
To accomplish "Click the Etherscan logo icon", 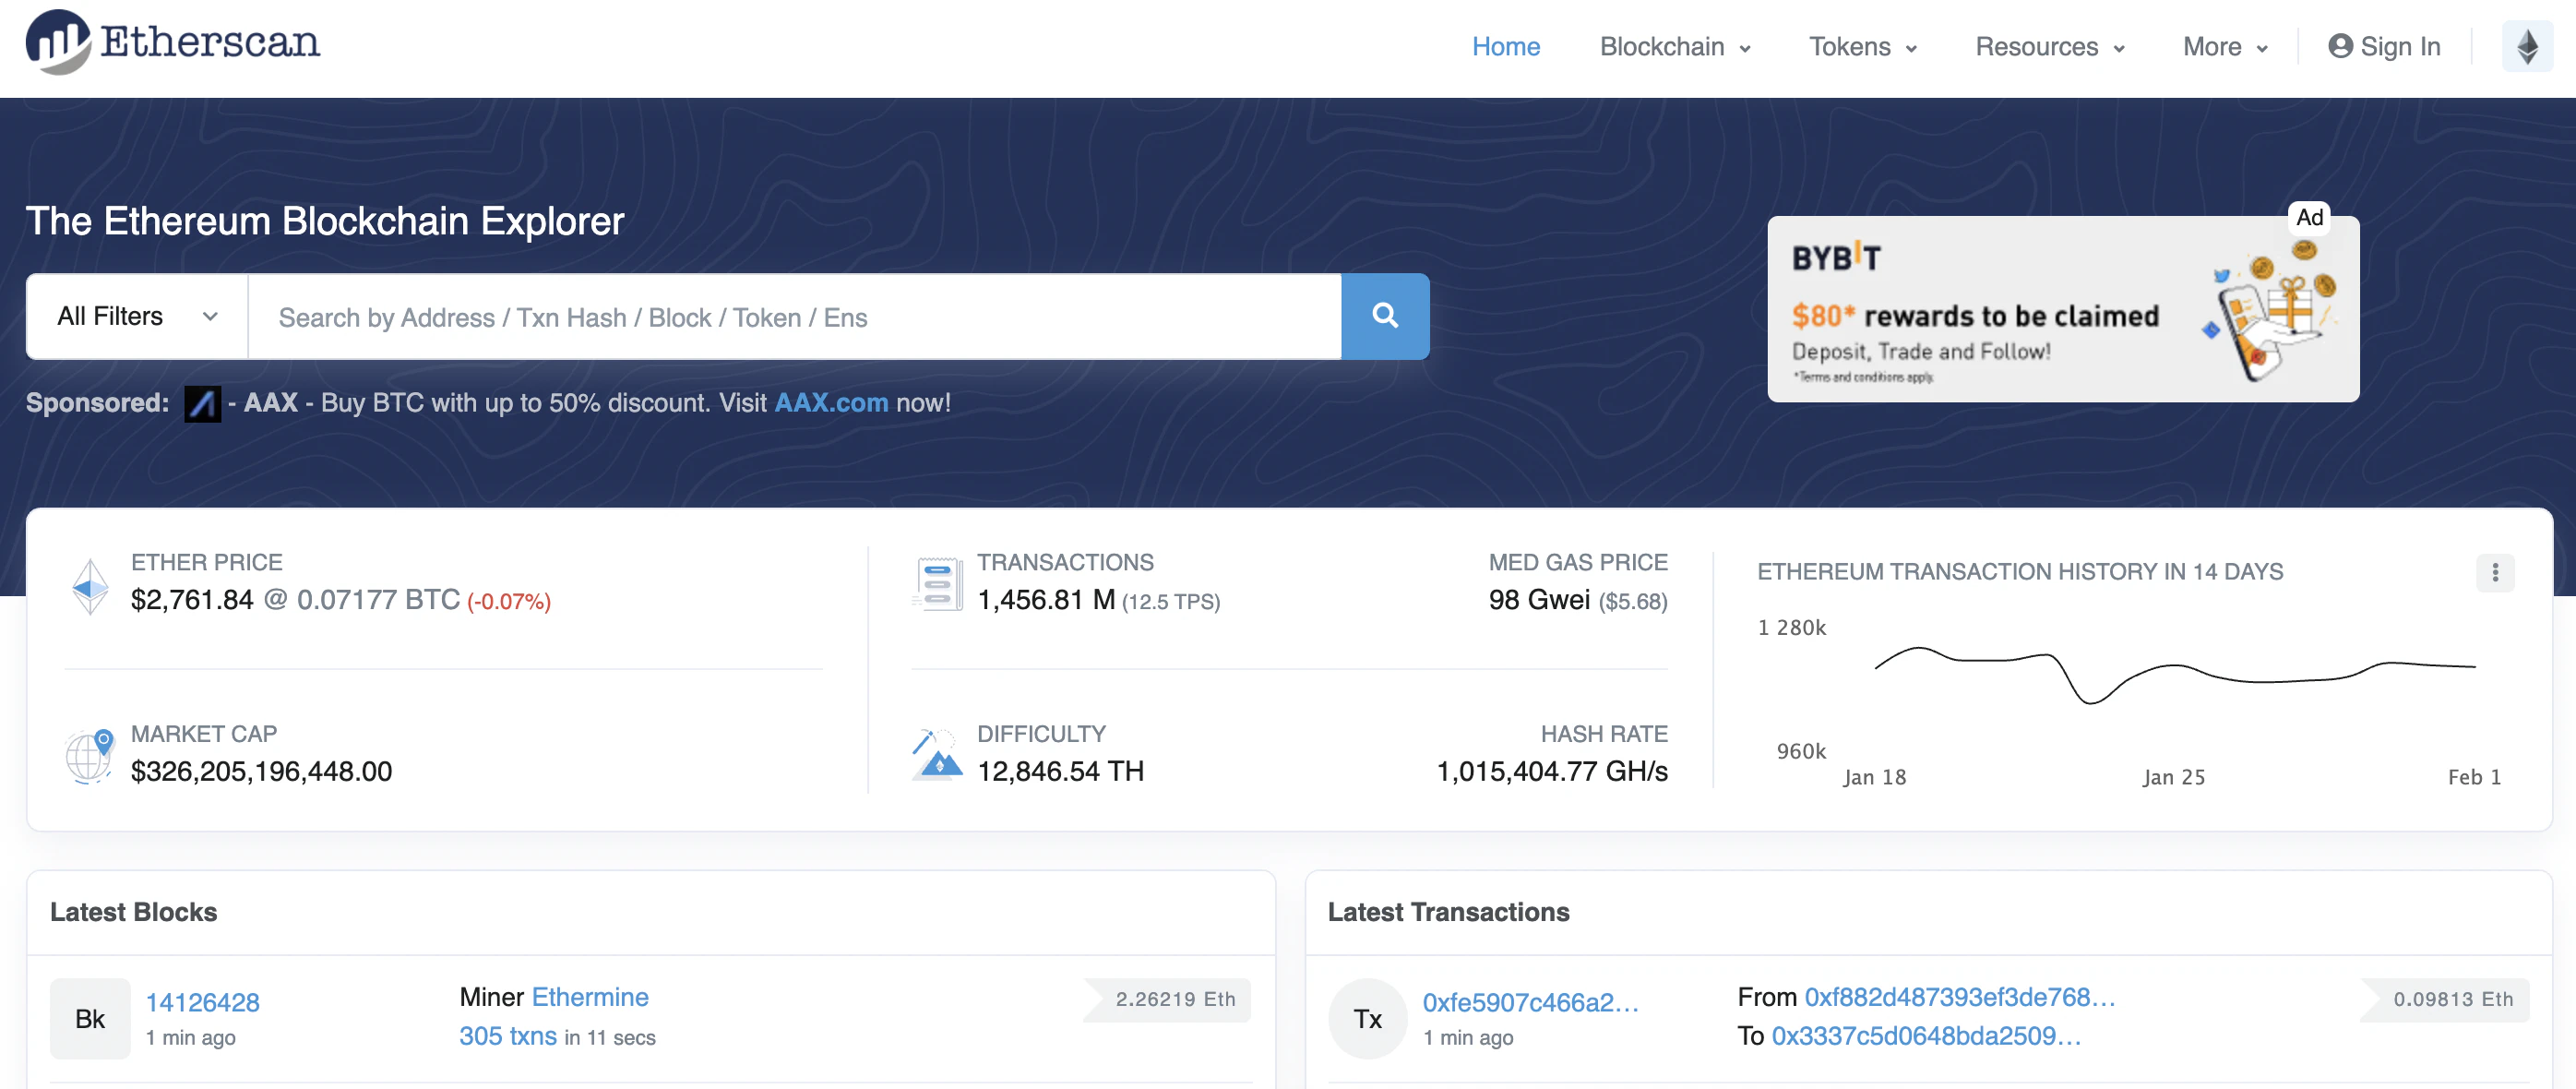I will (x=58, y=42).
